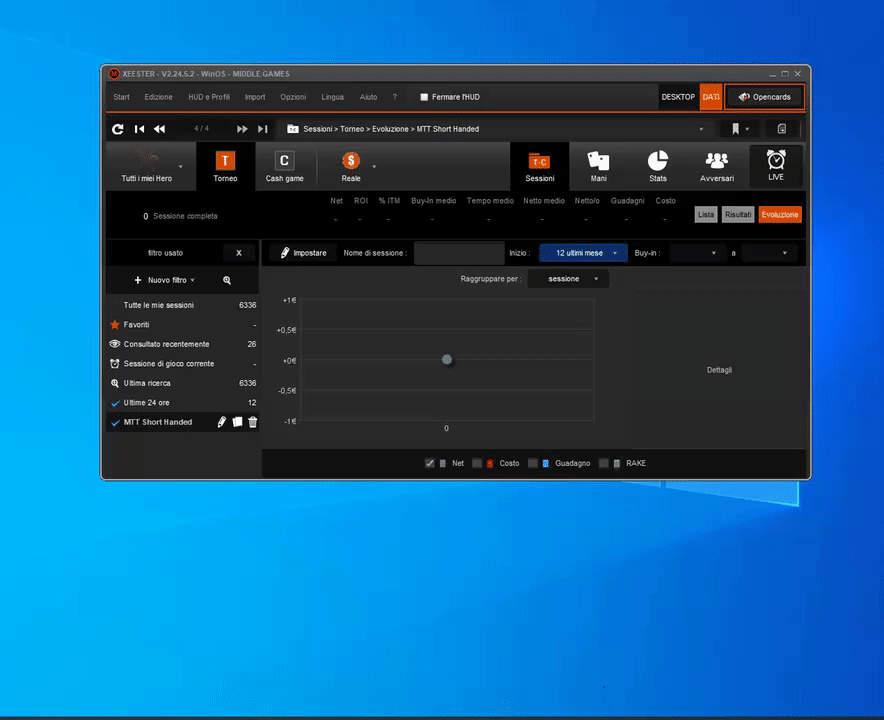The image size is (884, 720).
Task: Delete the MTT Short Handed filter
Action: 253,422
